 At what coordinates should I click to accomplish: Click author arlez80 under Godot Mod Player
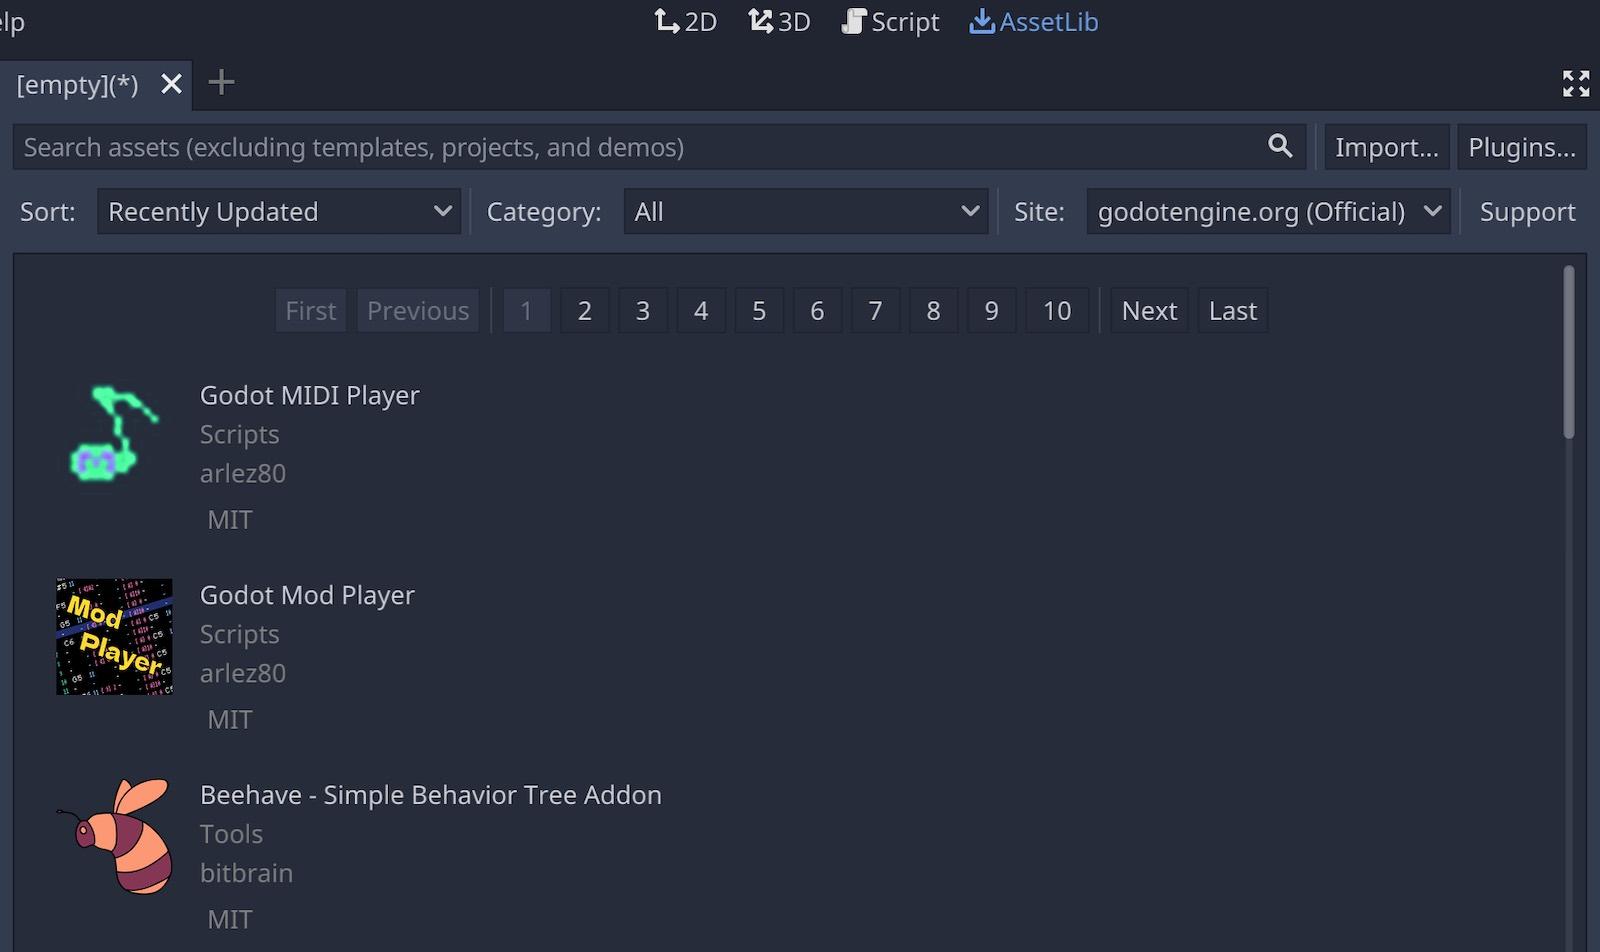click(x=243, y=673)
